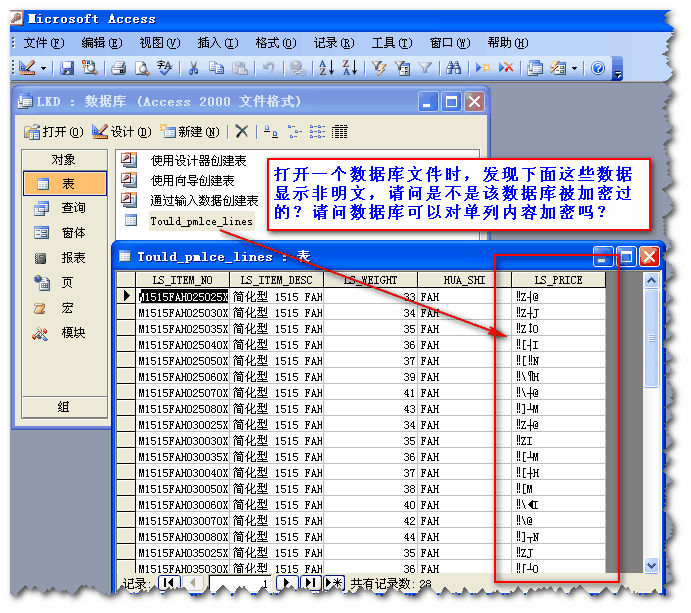Switch LKD window to list view
691x613 pixels.
pos(317,131)
